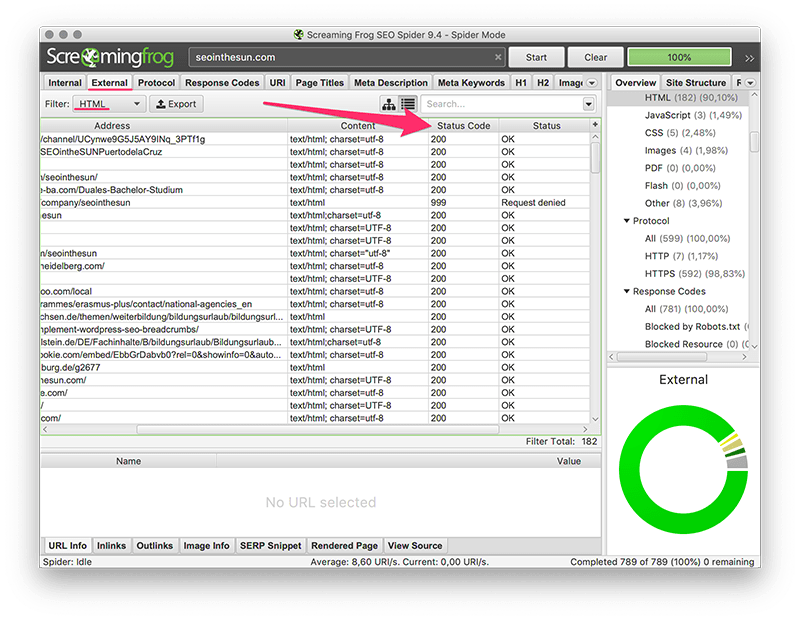The width and height of the screenshot is (800, 620).
Task: Switch to the Response Codes tab
Action: coord(222,83)
